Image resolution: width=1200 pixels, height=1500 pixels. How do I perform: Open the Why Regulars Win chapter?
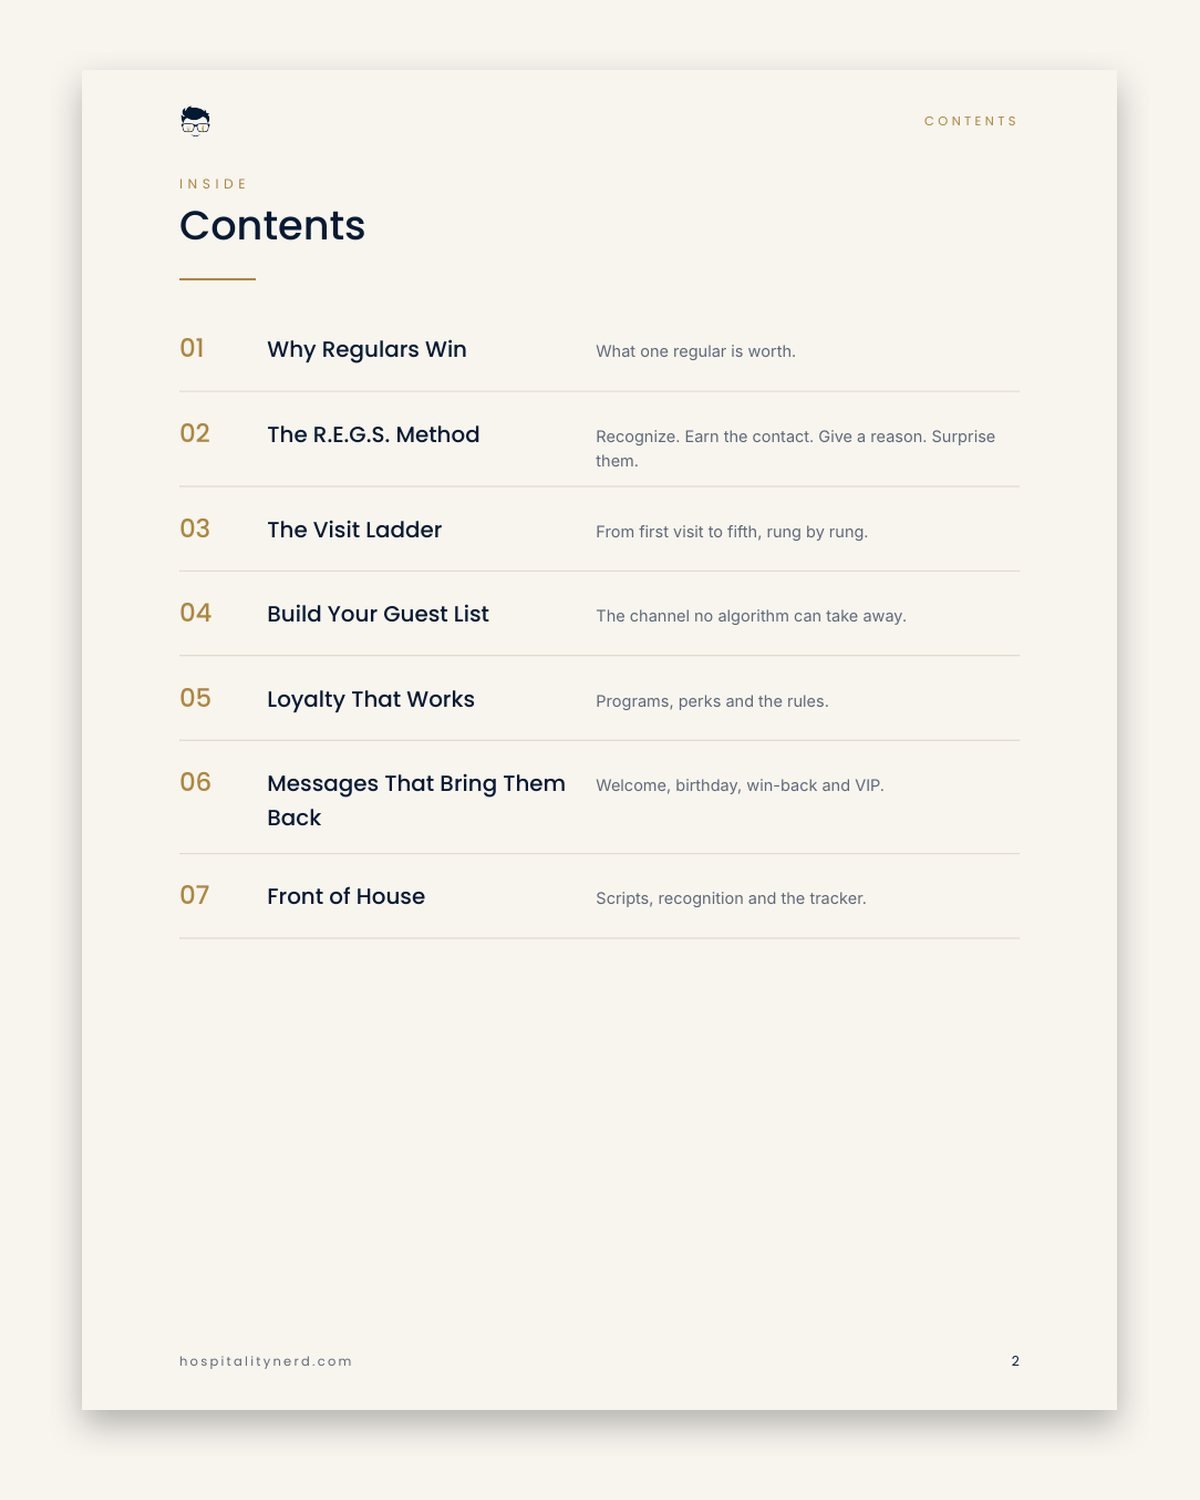point(367,350)
